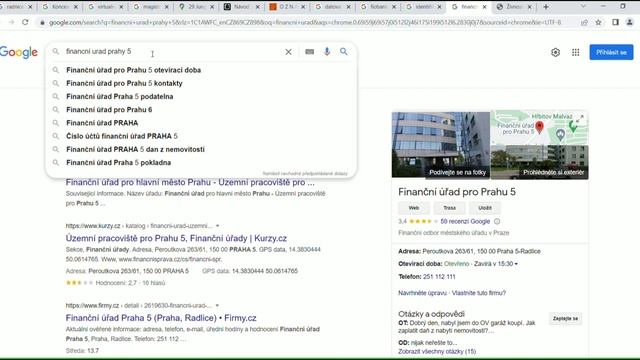Switch to the 'Živno' browser tab

pos(514,7)
